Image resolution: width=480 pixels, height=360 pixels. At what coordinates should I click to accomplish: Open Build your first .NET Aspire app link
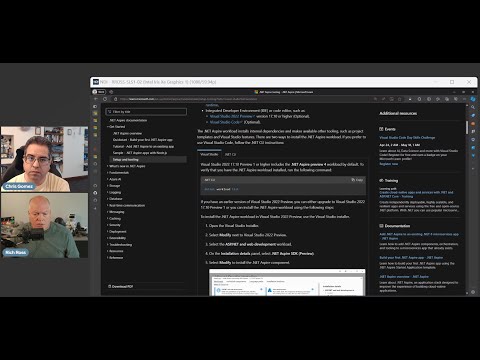[x=411, y=258]
